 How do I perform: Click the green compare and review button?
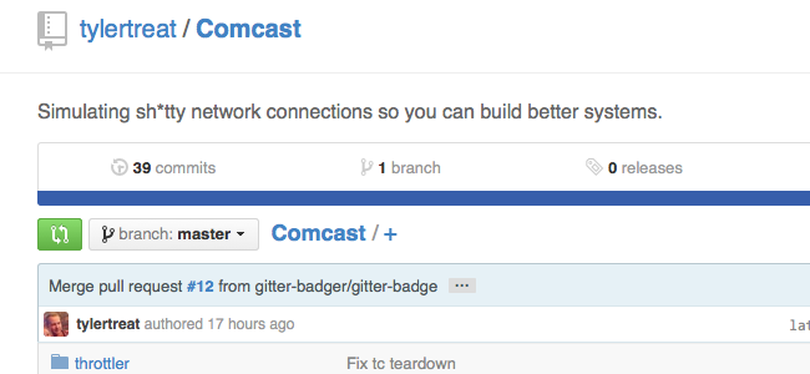60,235
